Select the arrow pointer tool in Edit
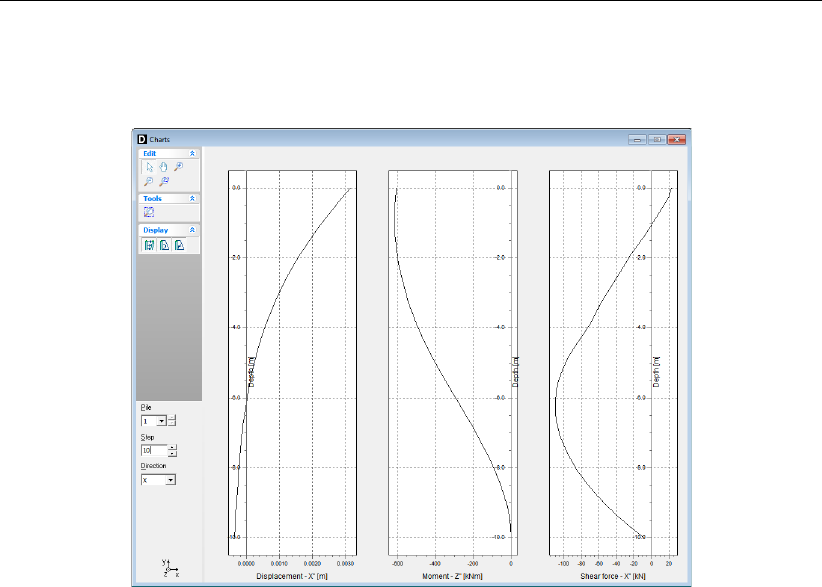Image resolution: width=822 pixels, height=587 pixels. coord(149,167)
